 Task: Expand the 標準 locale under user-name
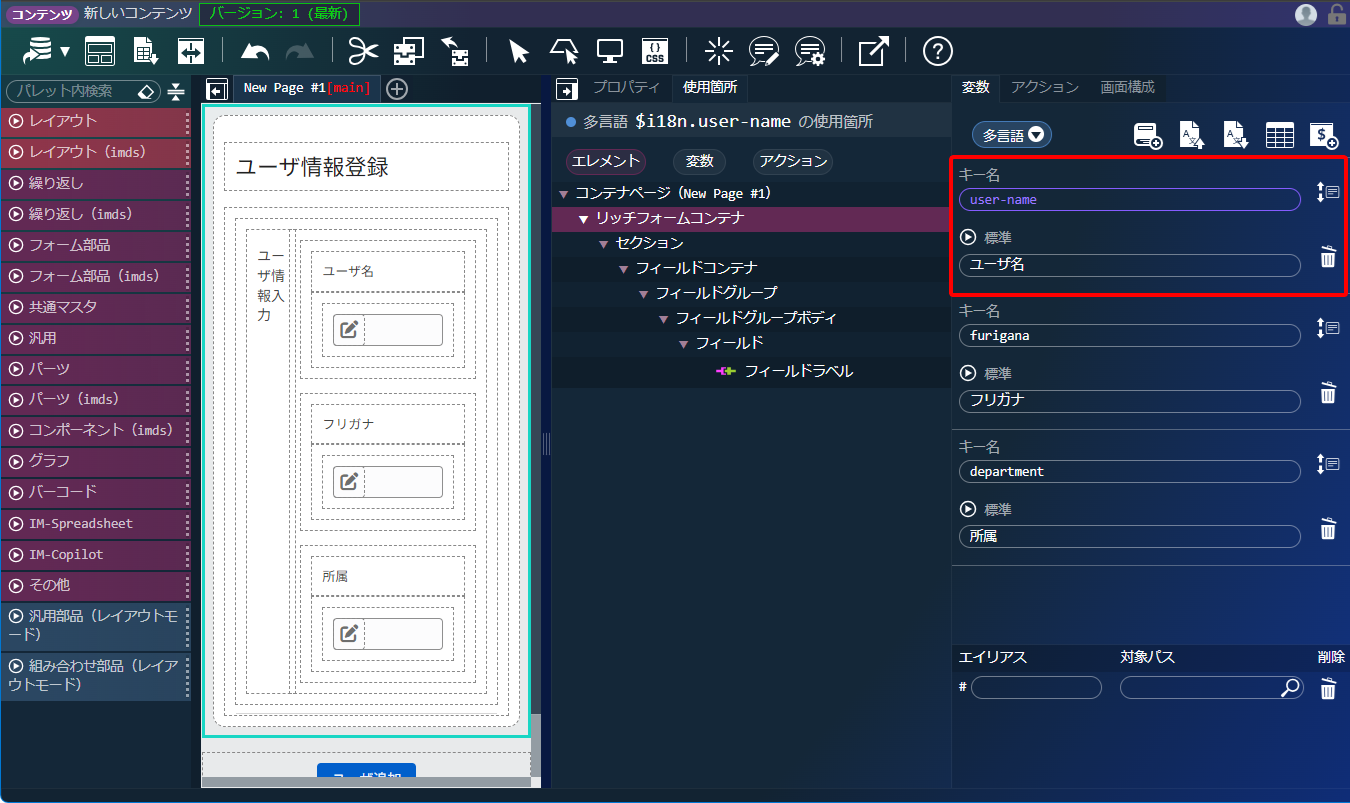pyautogui.click(x=968, y=237)
